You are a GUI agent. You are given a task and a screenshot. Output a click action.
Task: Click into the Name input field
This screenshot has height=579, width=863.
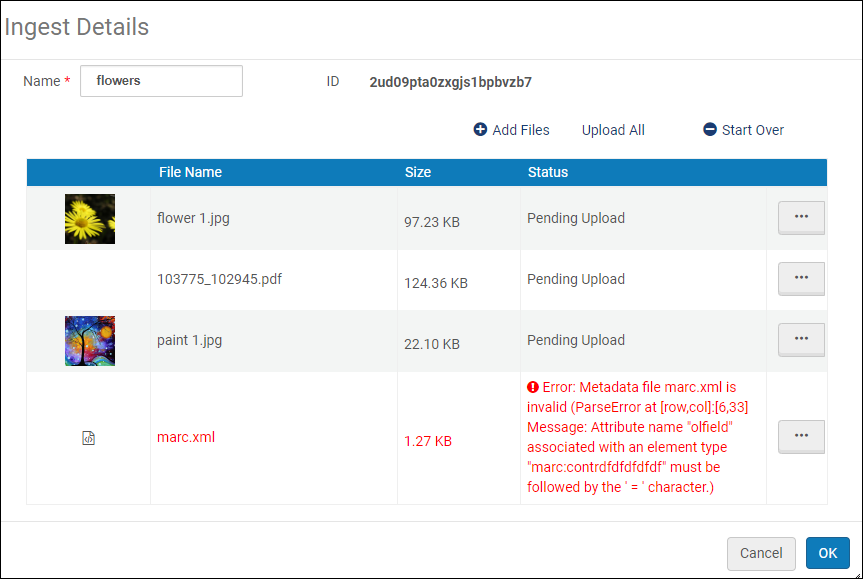161,81
